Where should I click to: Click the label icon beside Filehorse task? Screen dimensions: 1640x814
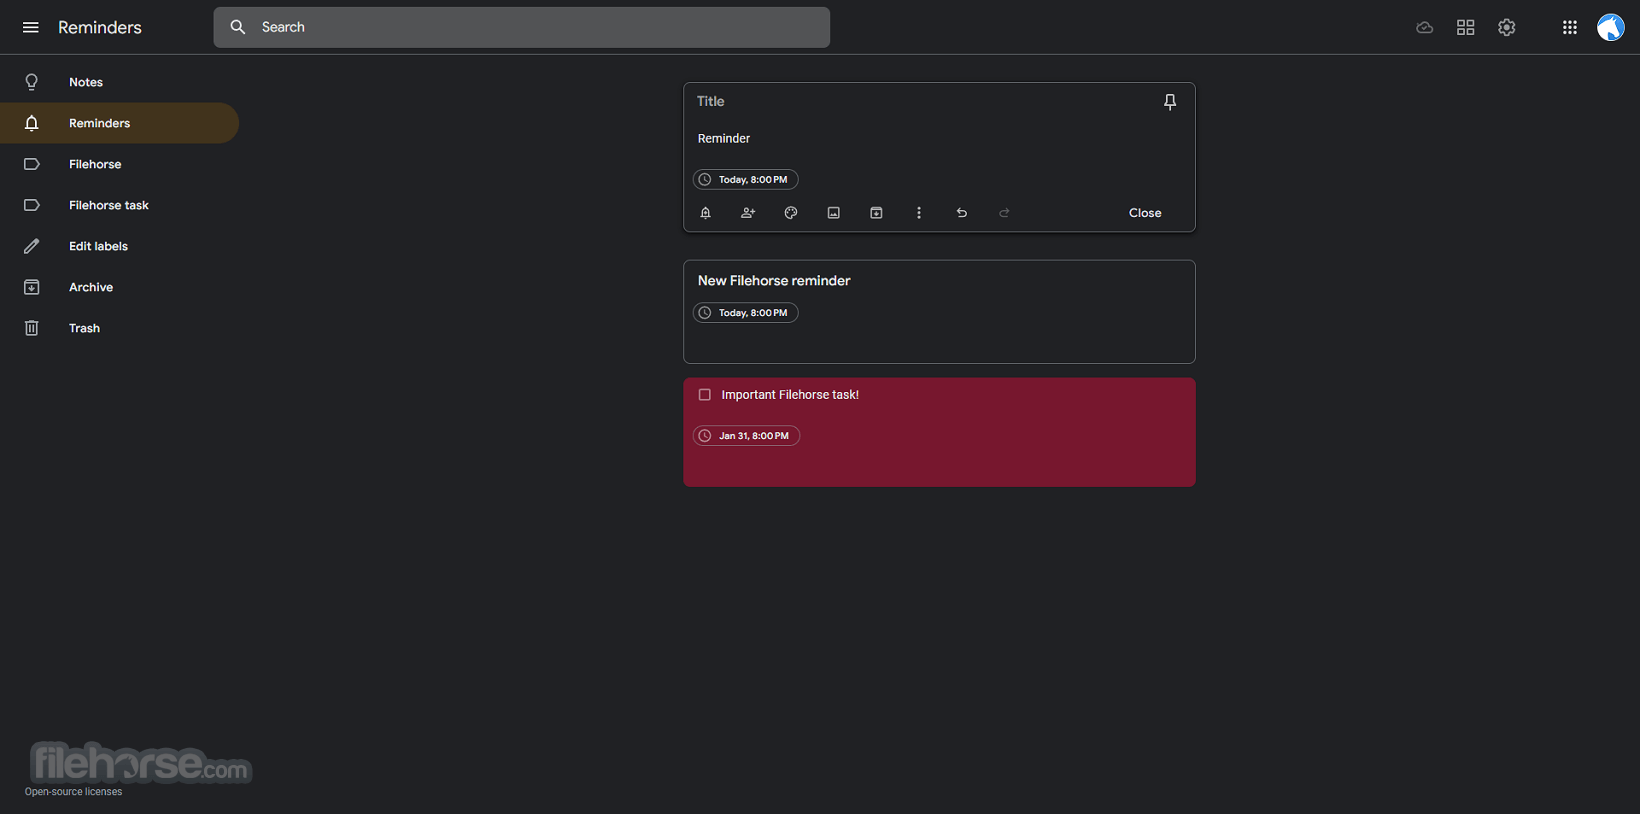32,205
